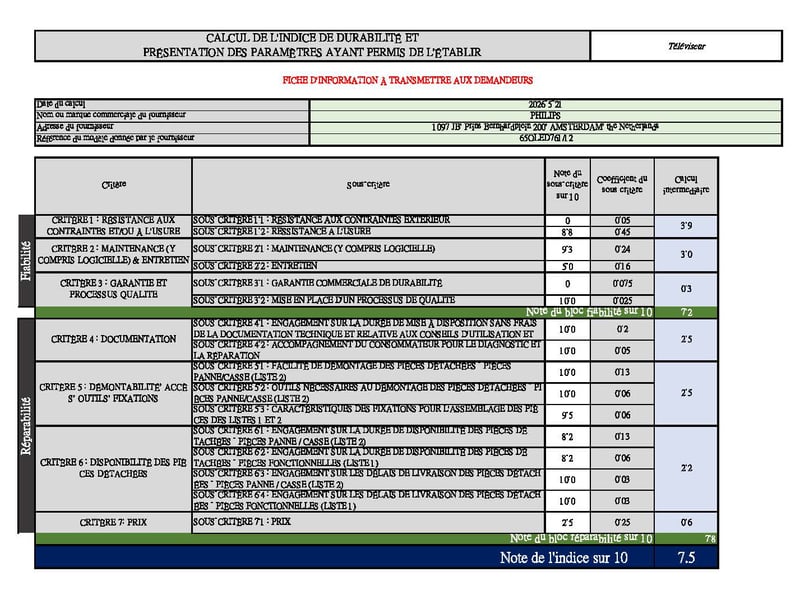
Task: Select score 8.8 for sous-critère 1.2
Action: point(567,233)
